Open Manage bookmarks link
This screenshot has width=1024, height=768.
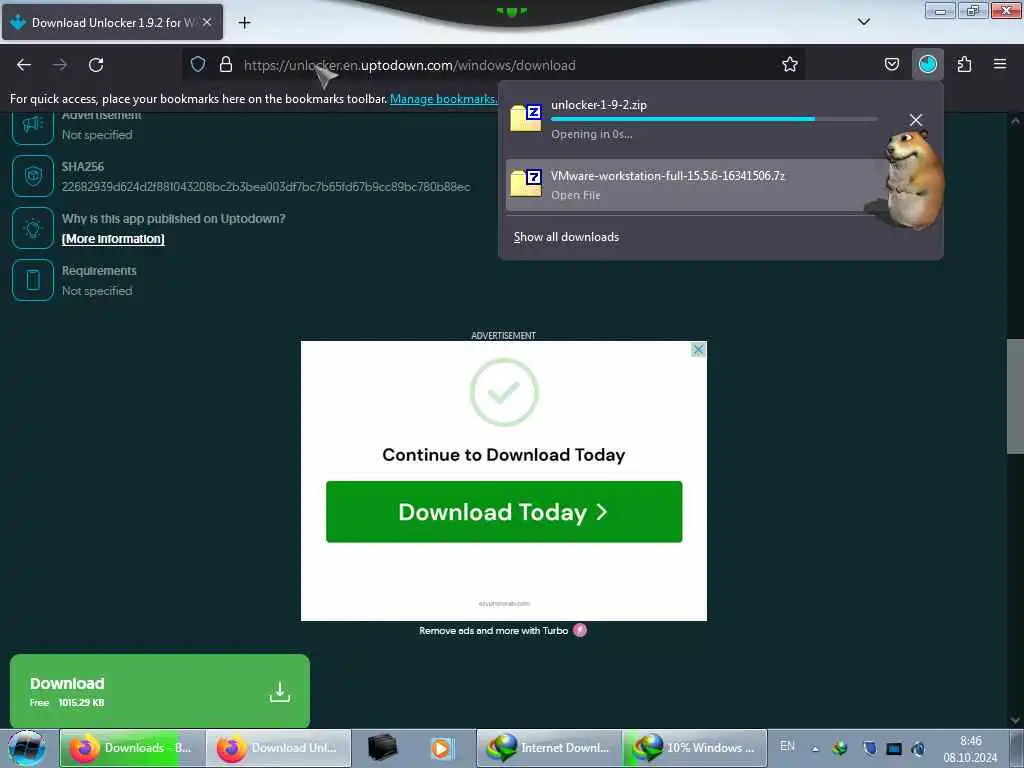[x=443, y=99]
